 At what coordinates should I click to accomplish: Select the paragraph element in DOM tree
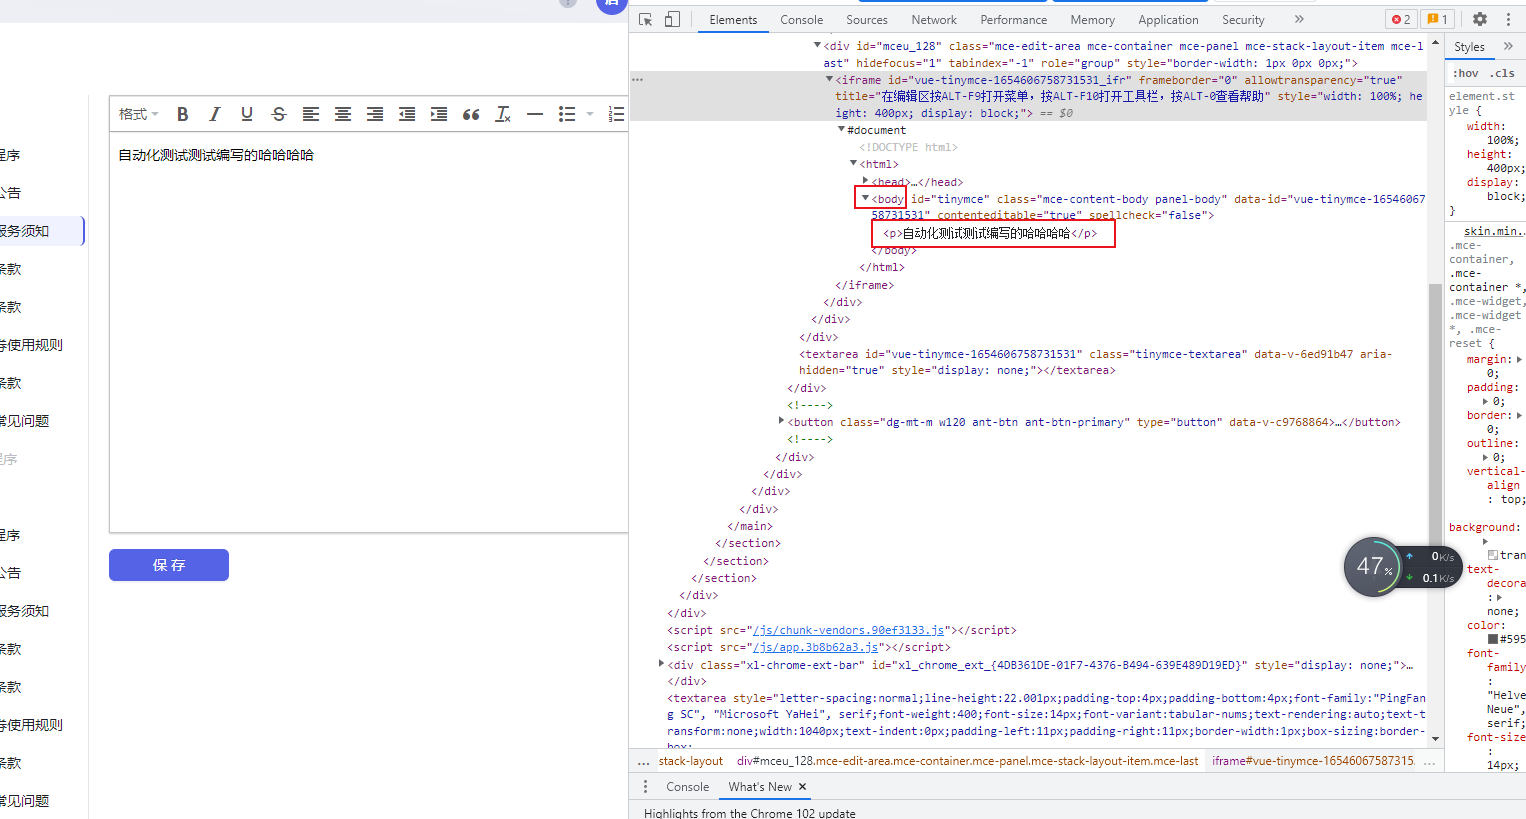tap(990, 233)
